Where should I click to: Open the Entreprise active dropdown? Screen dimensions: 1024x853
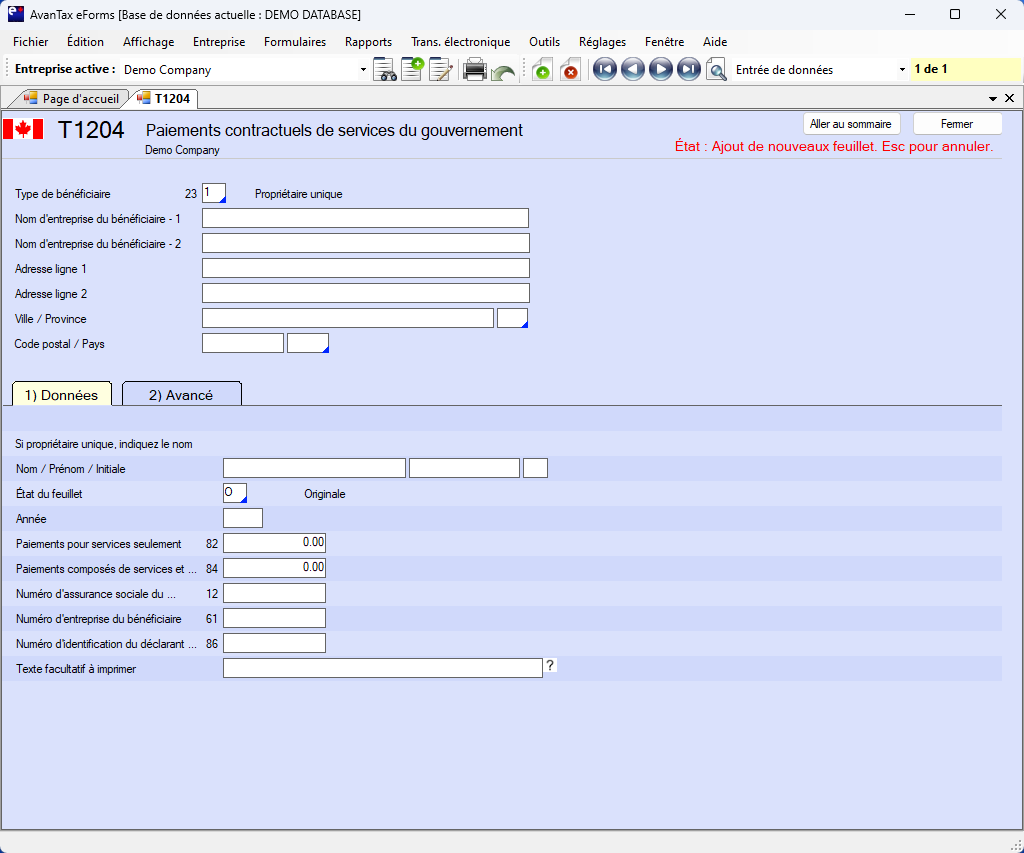coord(363,70)
